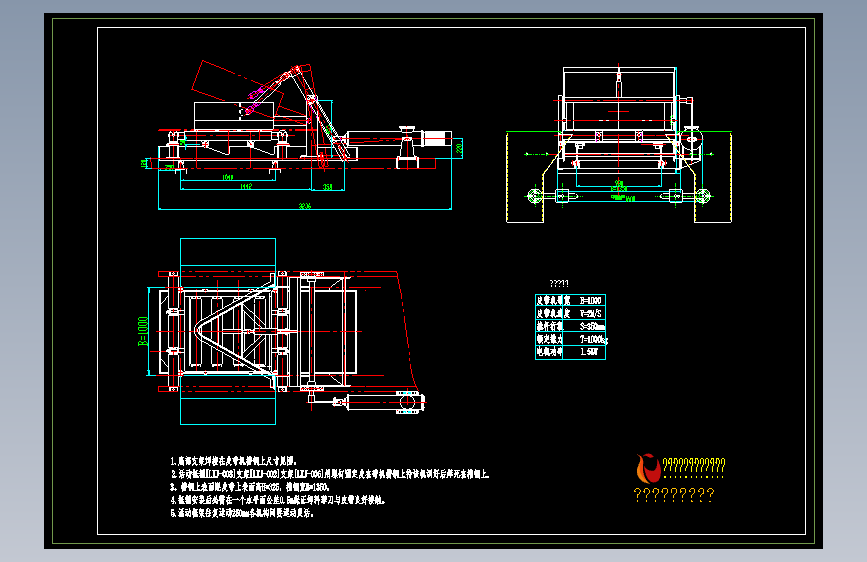867x562 pixels.
Task: Click the B=1000 vertical dimension label
Action: pos(143,331)
